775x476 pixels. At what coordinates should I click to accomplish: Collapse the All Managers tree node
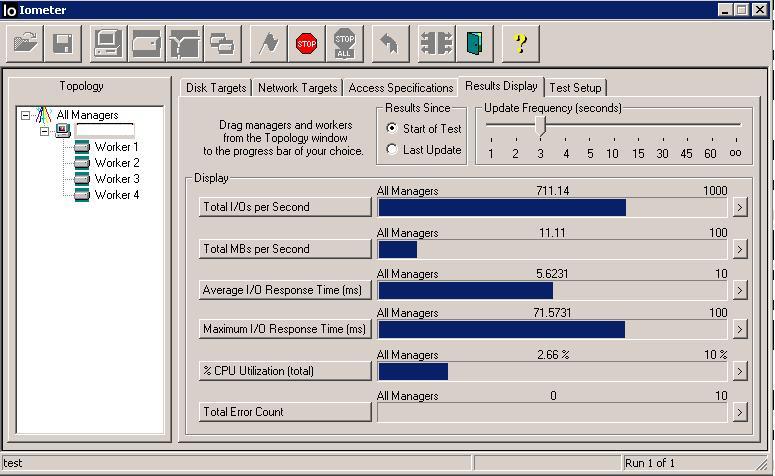[25, 116]
